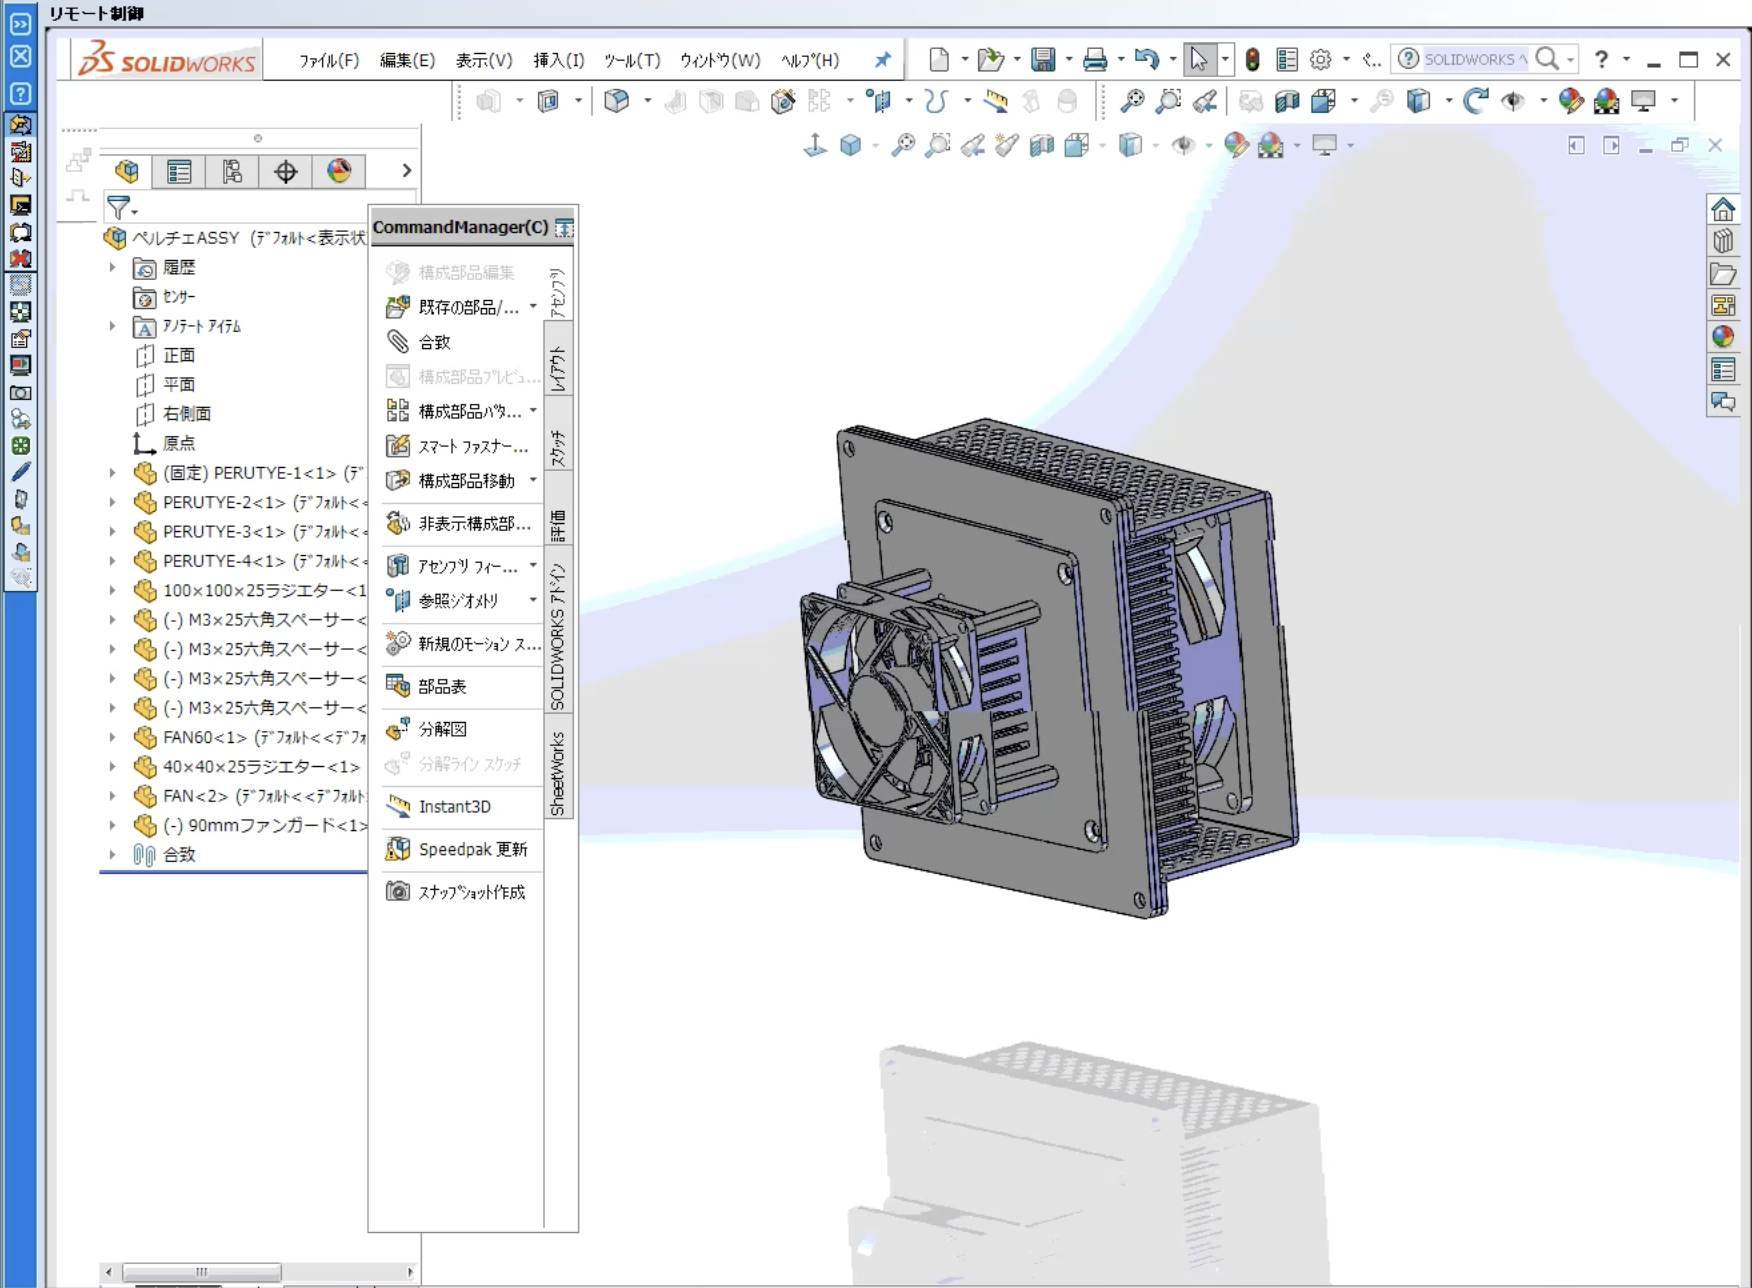Screen dimensions: 1752x1288
Task: Click the SOLIDWORKS help search field
Action: coord(1473,60)
